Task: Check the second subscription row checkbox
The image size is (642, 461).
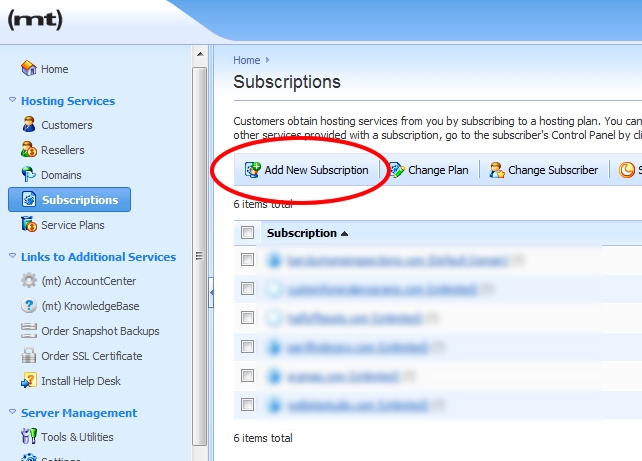Action: point(247,289)
